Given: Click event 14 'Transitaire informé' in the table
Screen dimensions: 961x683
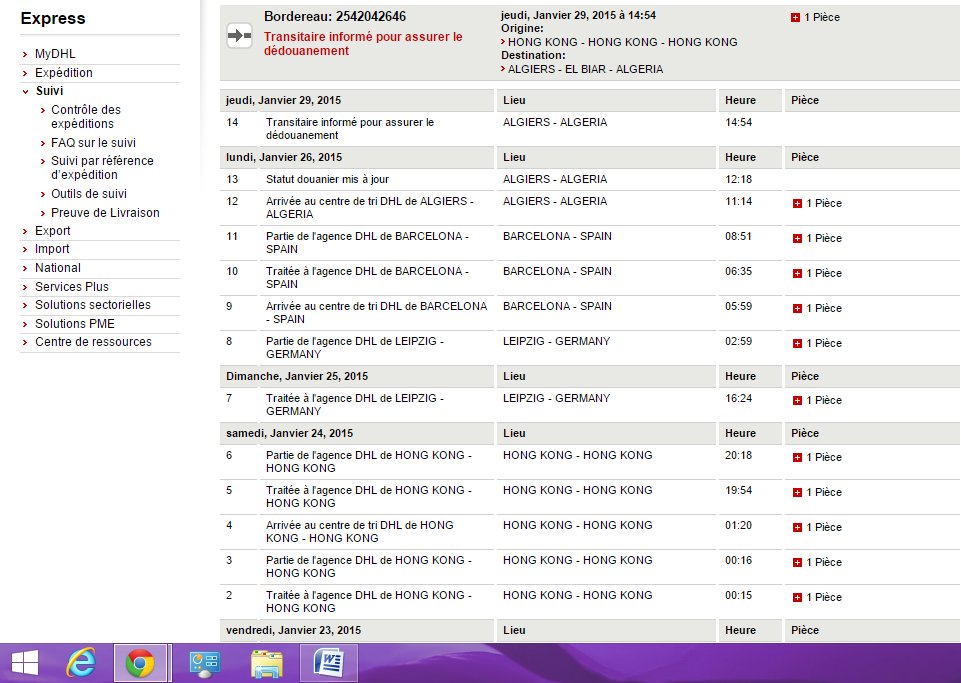Looking at the screenshot, I should [x=350, y=129].
